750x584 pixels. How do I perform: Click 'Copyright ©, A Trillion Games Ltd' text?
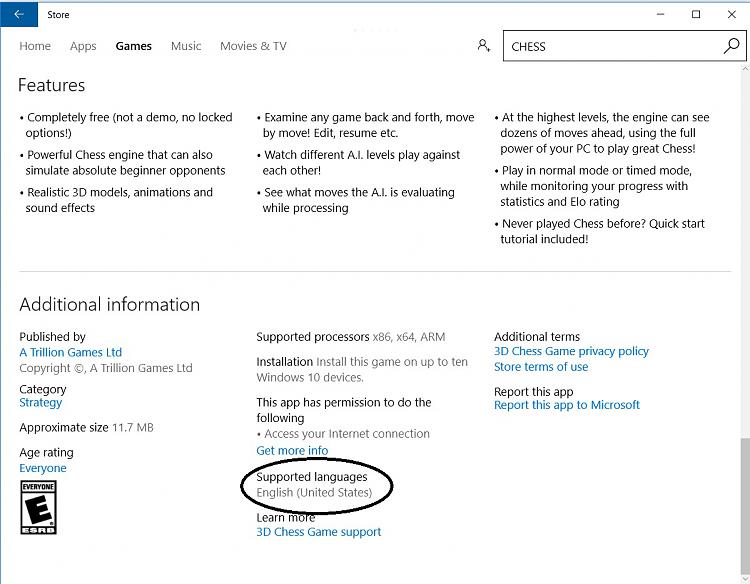(x=106, y=368)
